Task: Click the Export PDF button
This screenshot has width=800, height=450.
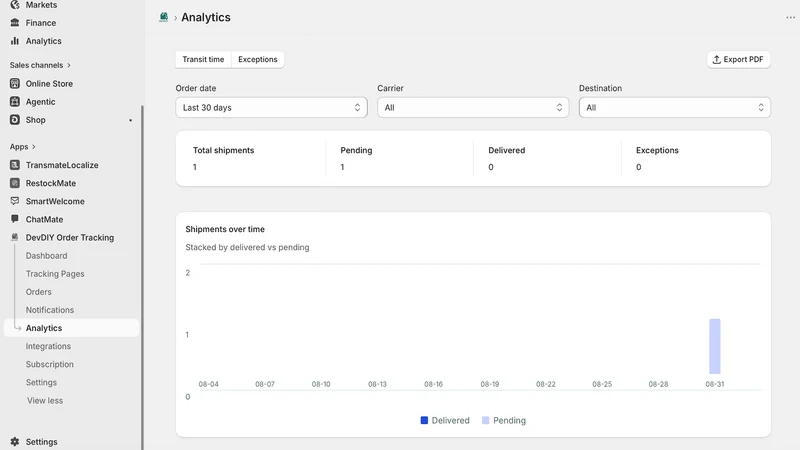Action: 738,59
